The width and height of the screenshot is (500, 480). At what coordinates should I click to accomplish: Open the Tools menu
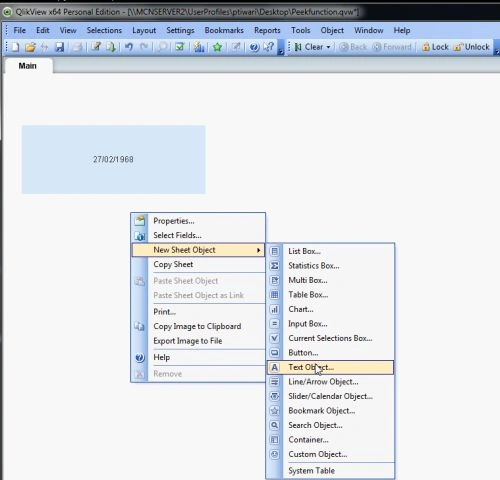301,30
